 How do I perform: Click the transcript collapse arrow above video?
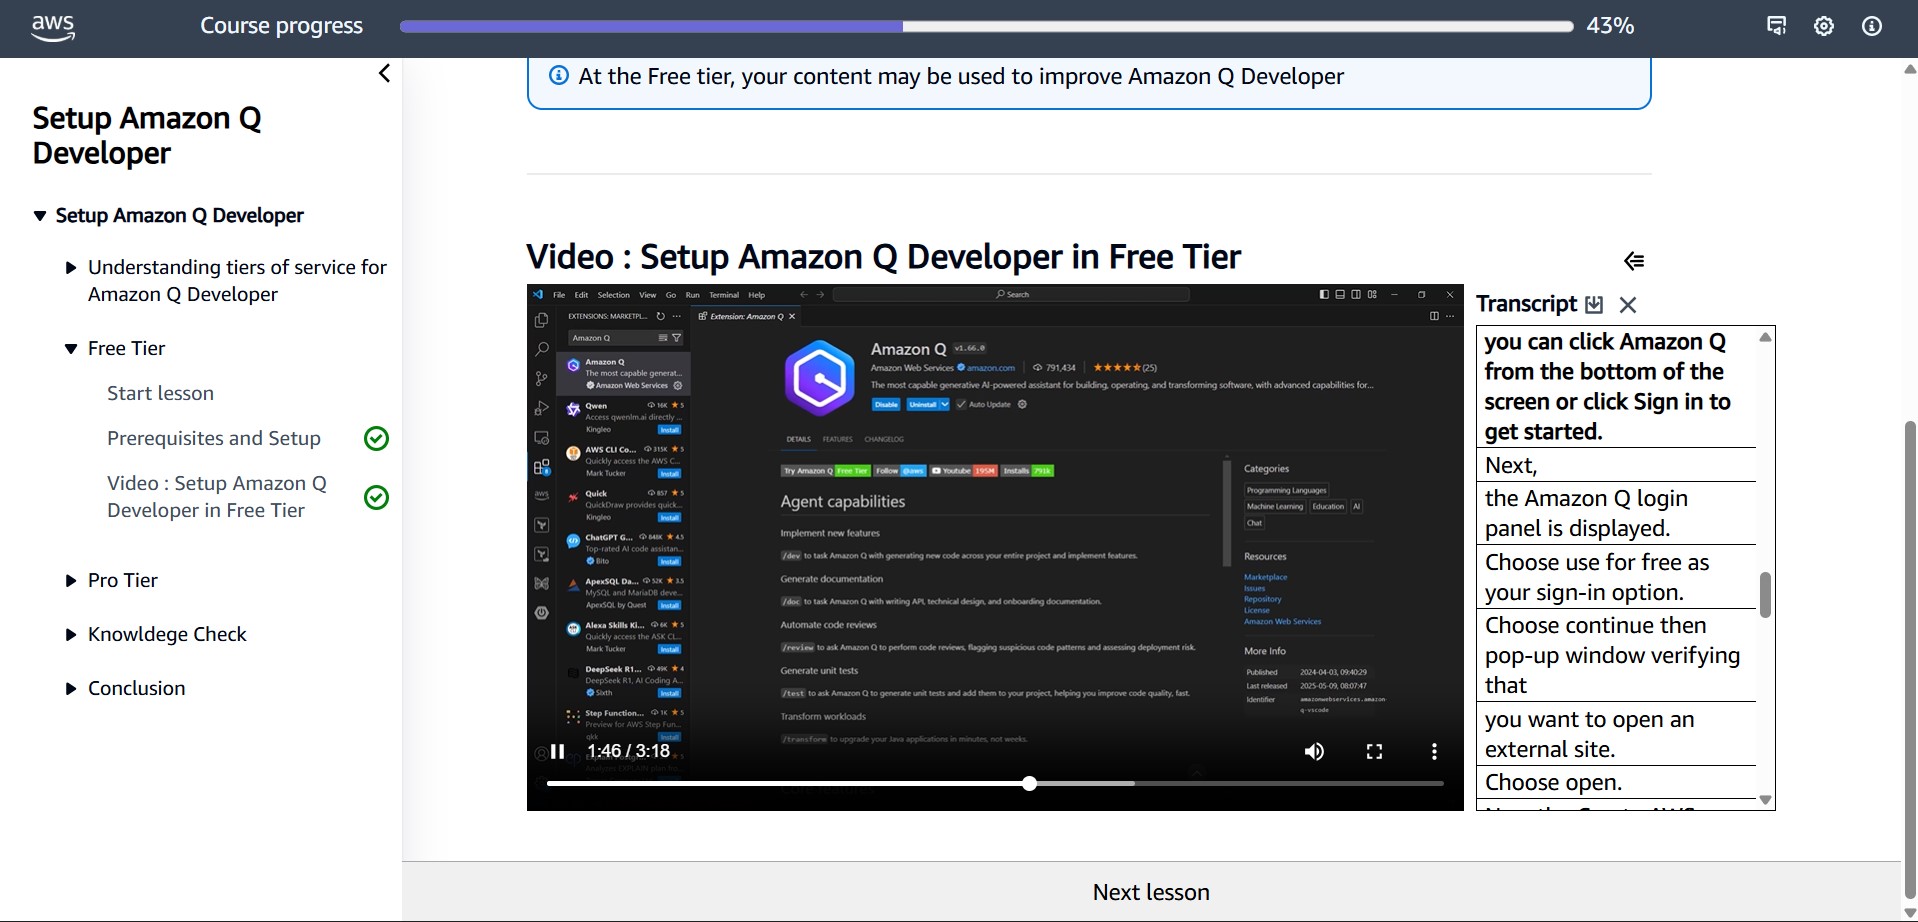[1634, 261]
